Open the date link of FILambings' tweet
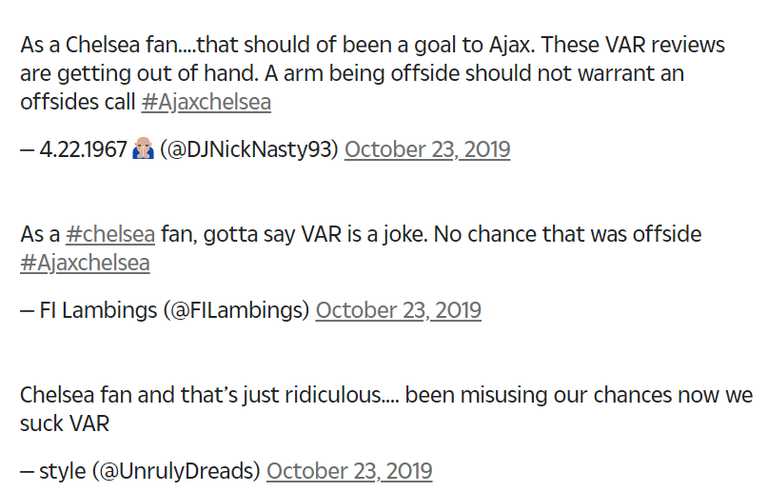 (398, 311)
